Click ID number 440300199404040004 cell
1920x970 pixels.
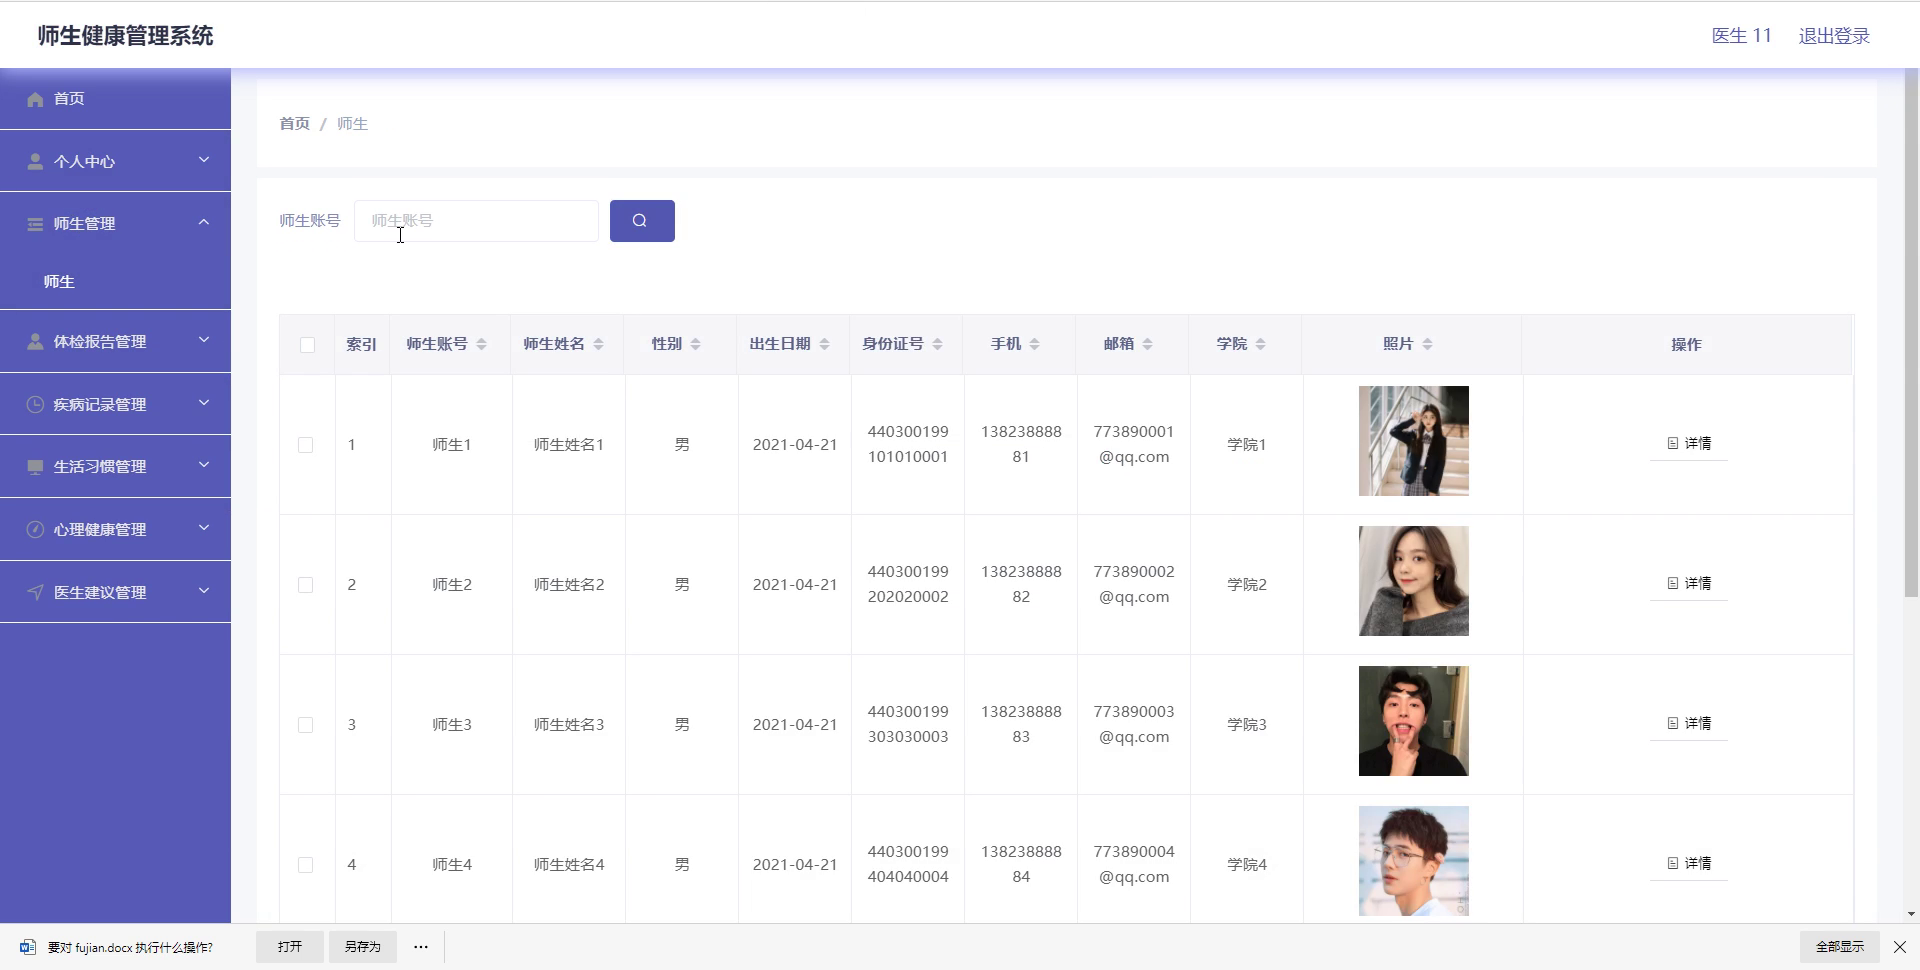[x=908, y=864]
